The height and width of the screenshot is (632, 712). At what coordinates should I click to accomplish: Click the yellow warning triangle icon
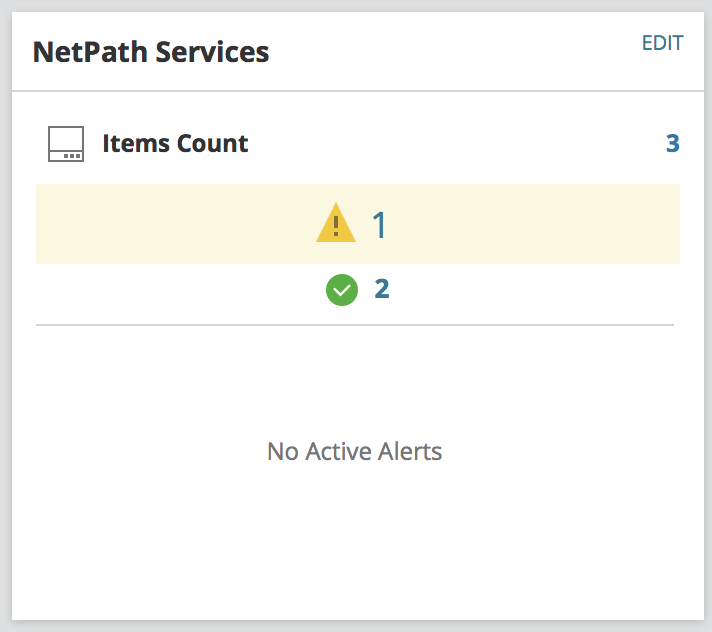[336, 224]
